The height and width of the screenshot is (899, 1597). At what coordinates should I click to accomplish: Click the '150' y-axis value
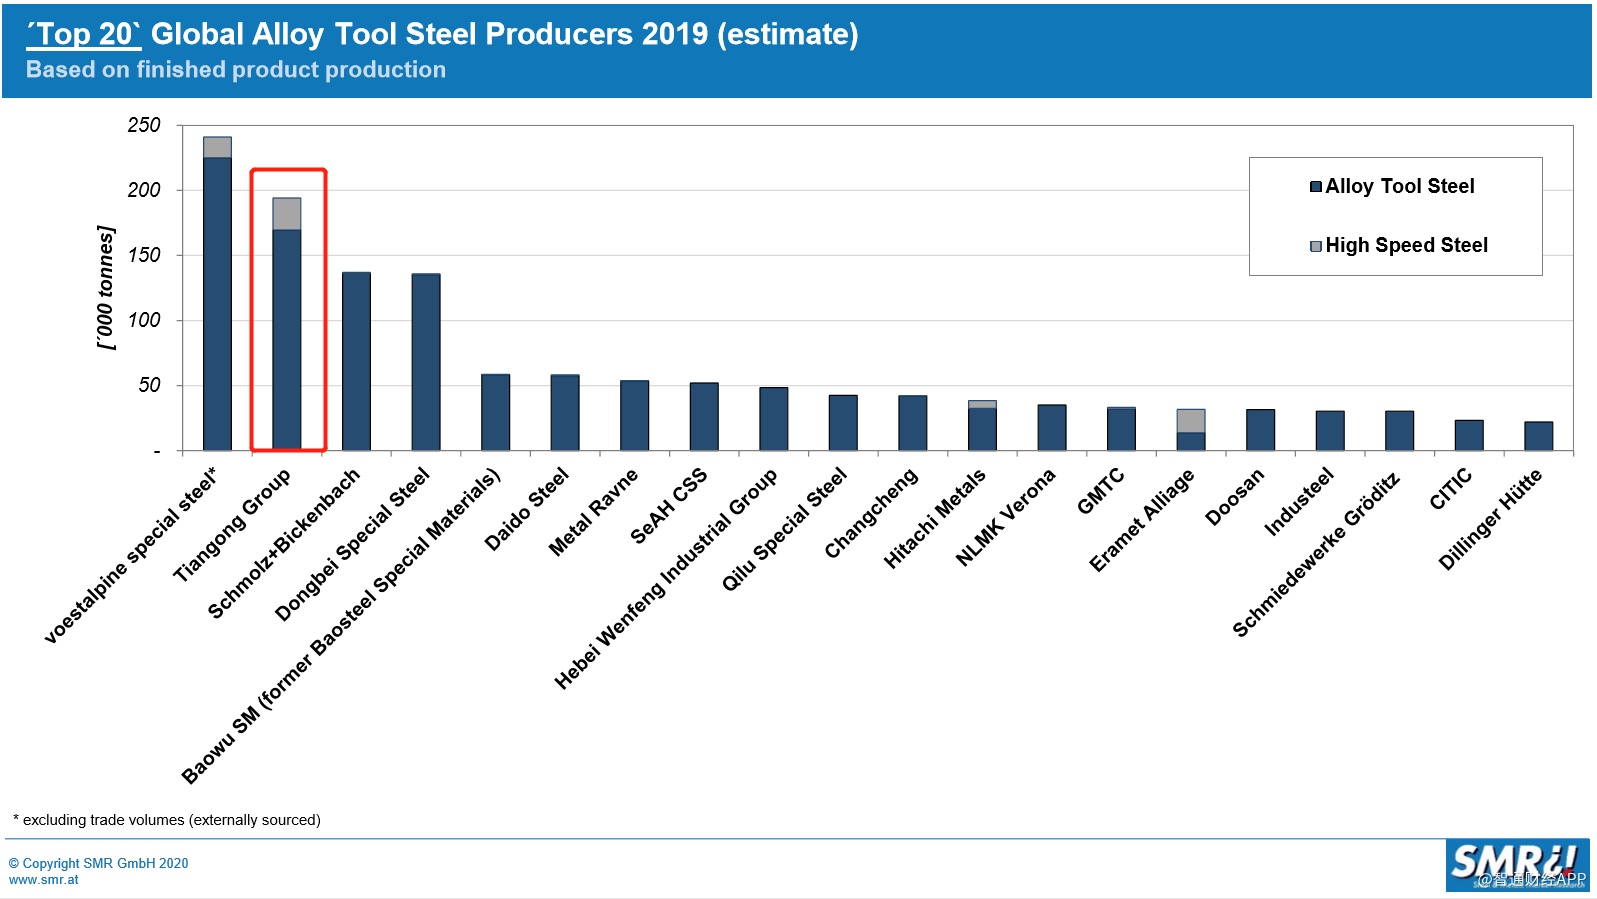pos(144,255)
